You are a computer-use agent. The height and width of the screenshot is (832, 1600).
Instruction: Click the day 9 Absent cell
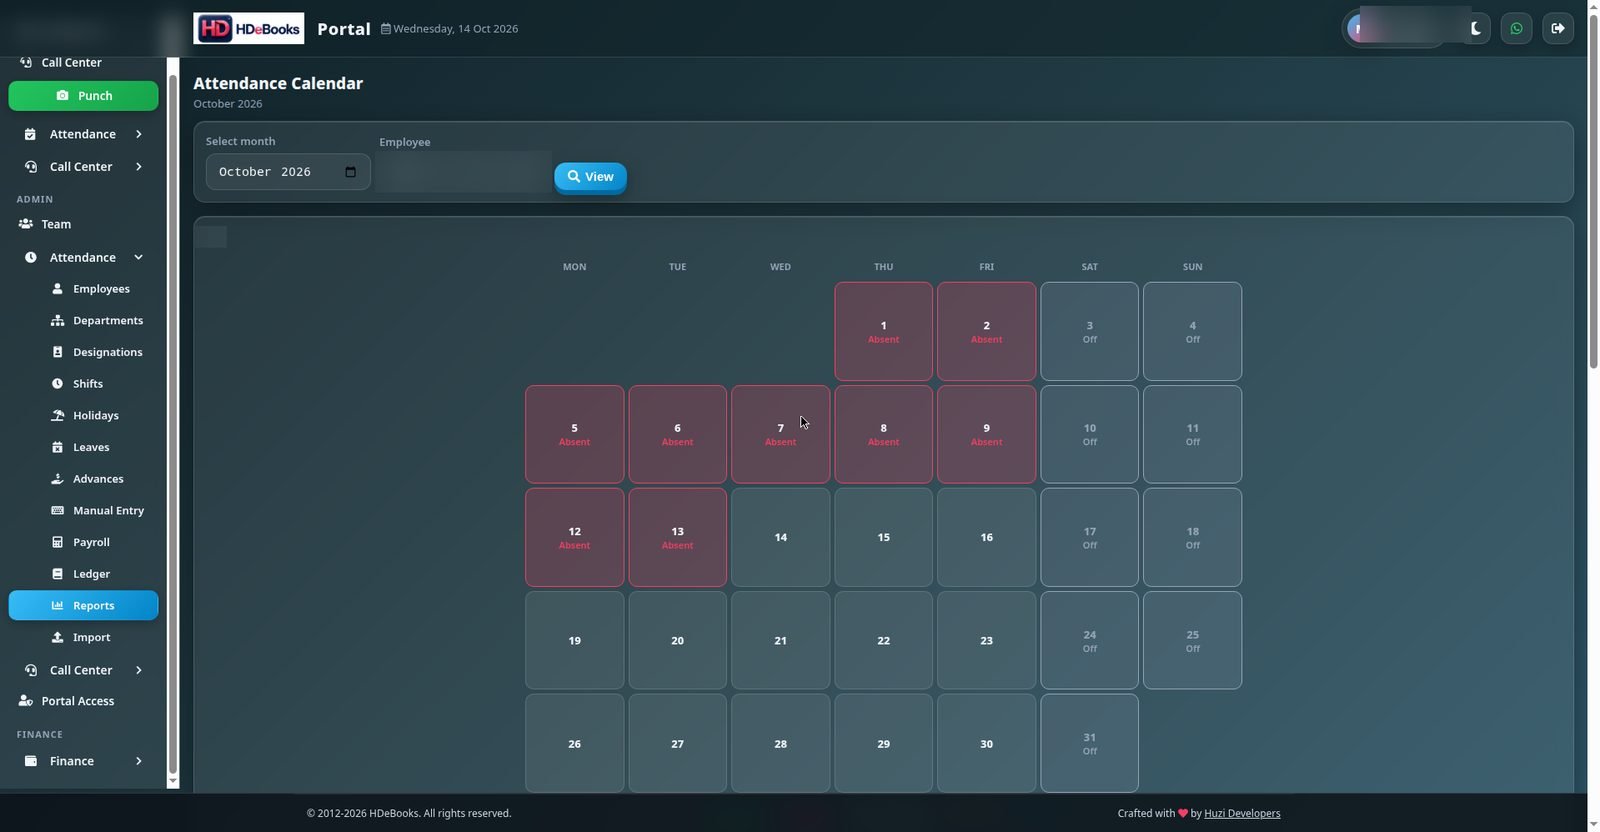point(987,435)
